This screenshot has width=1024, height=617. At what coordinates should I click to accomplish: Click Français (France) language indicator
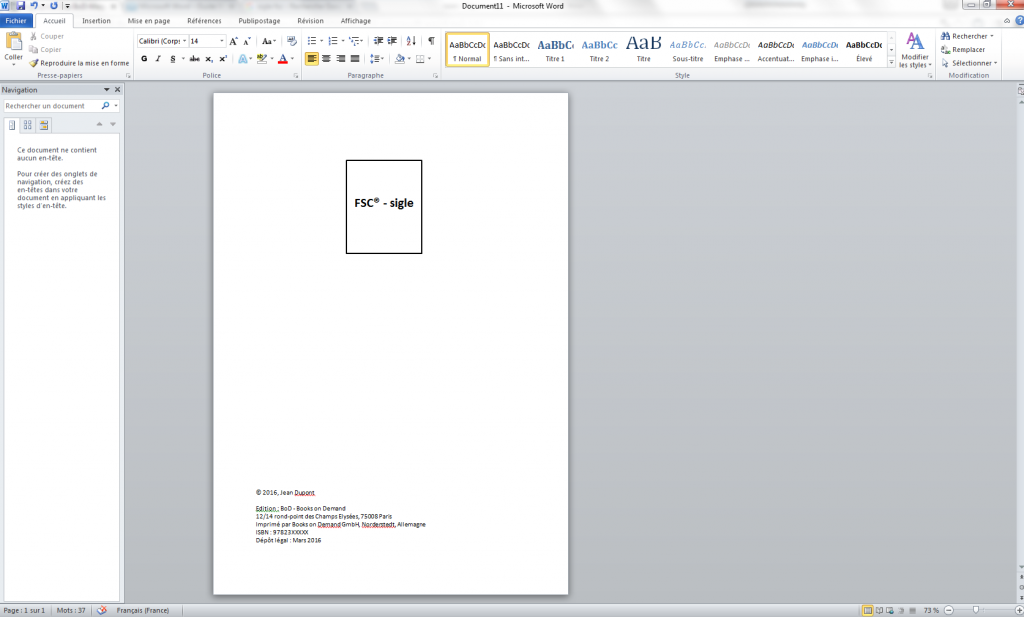(142, 610)
